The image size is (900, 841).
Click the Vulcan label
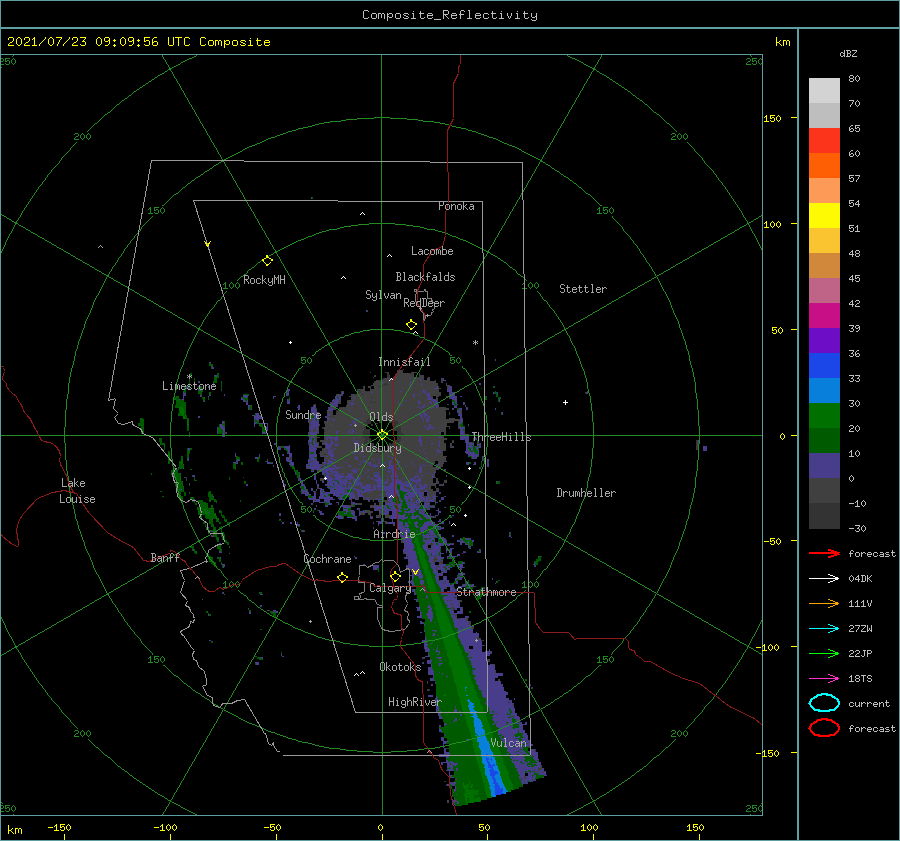508,743
